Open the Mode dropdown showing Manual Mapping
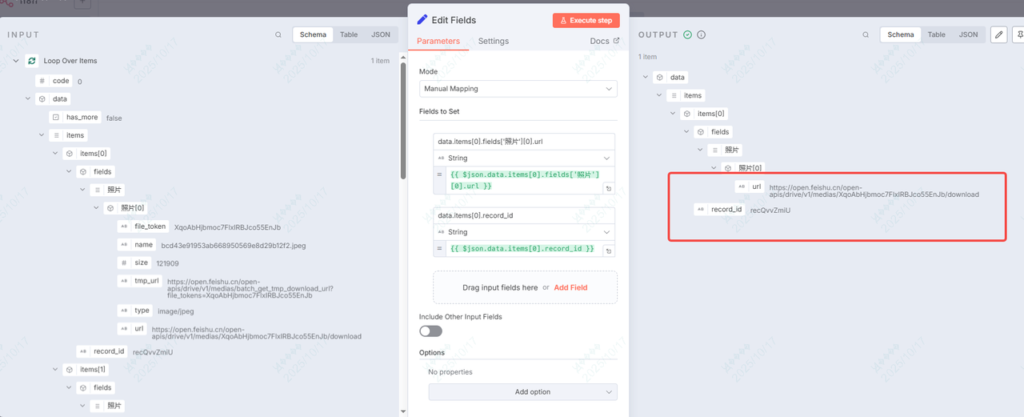 pyautogui.click(x=517, y=89)
